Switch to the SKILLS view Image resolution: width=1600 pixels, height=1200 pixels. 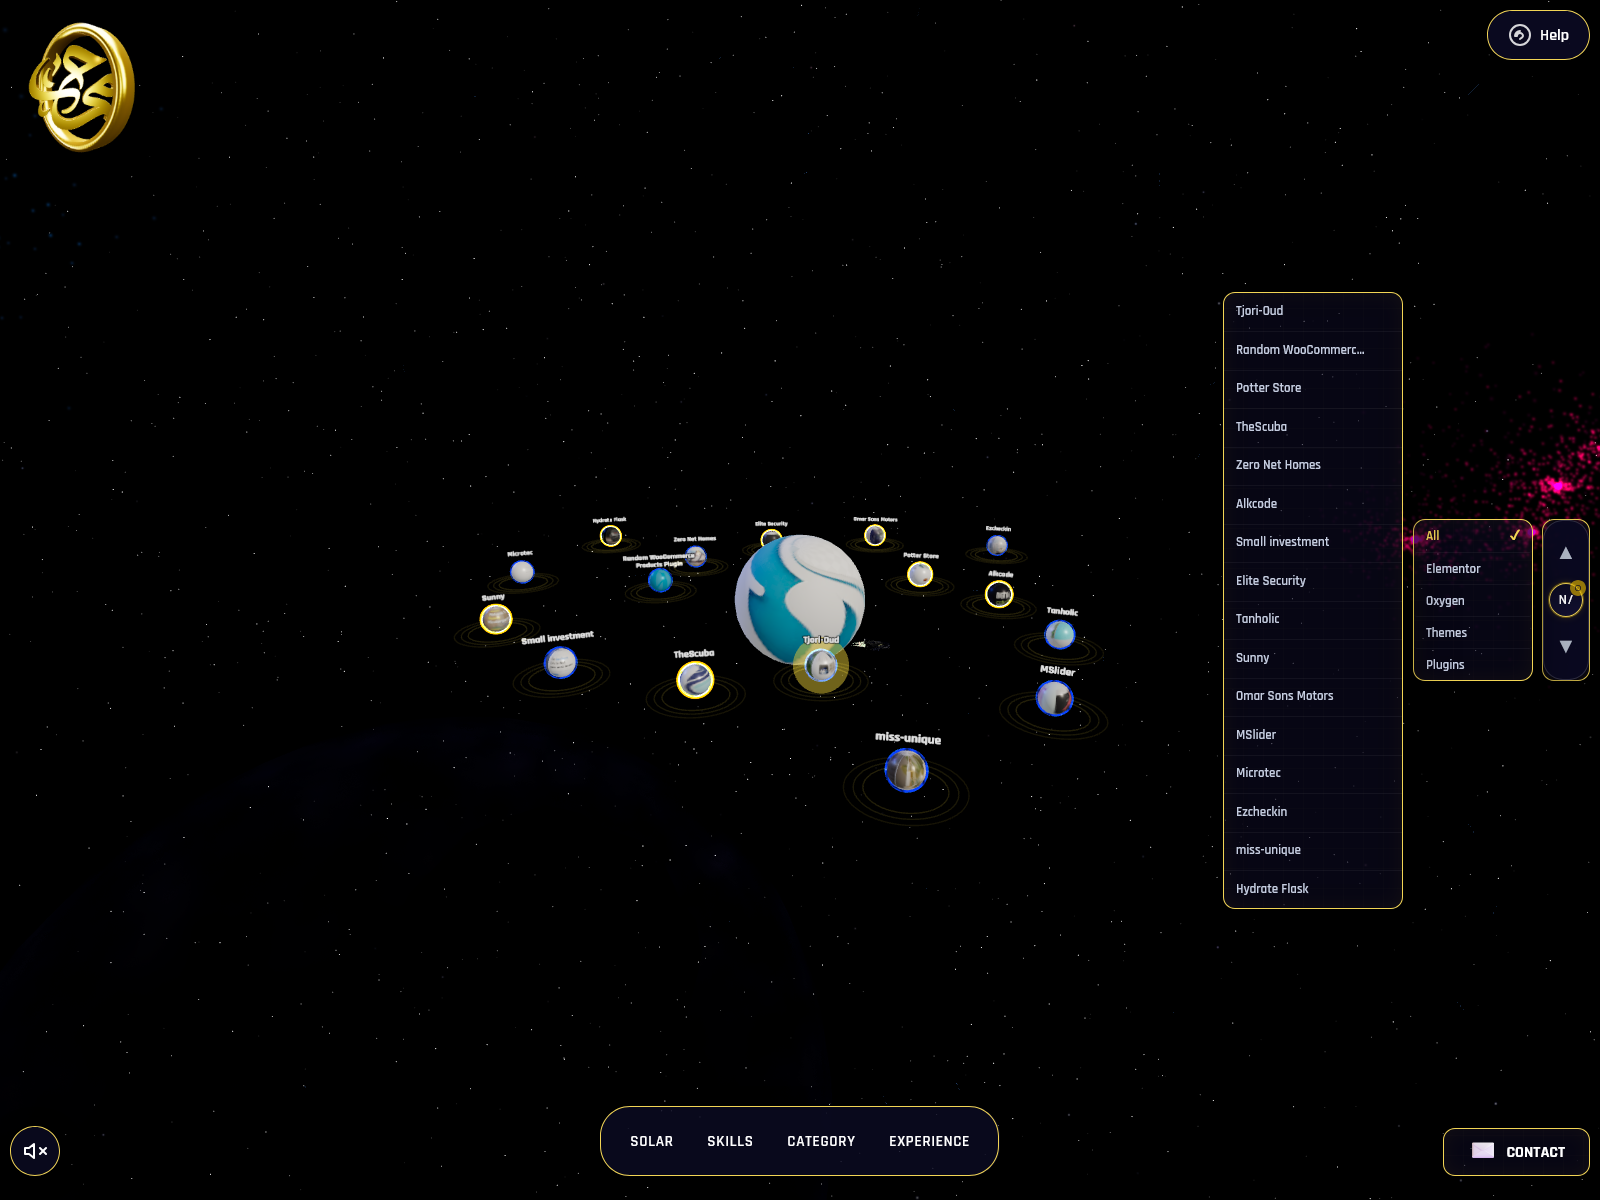point(730,1141)
